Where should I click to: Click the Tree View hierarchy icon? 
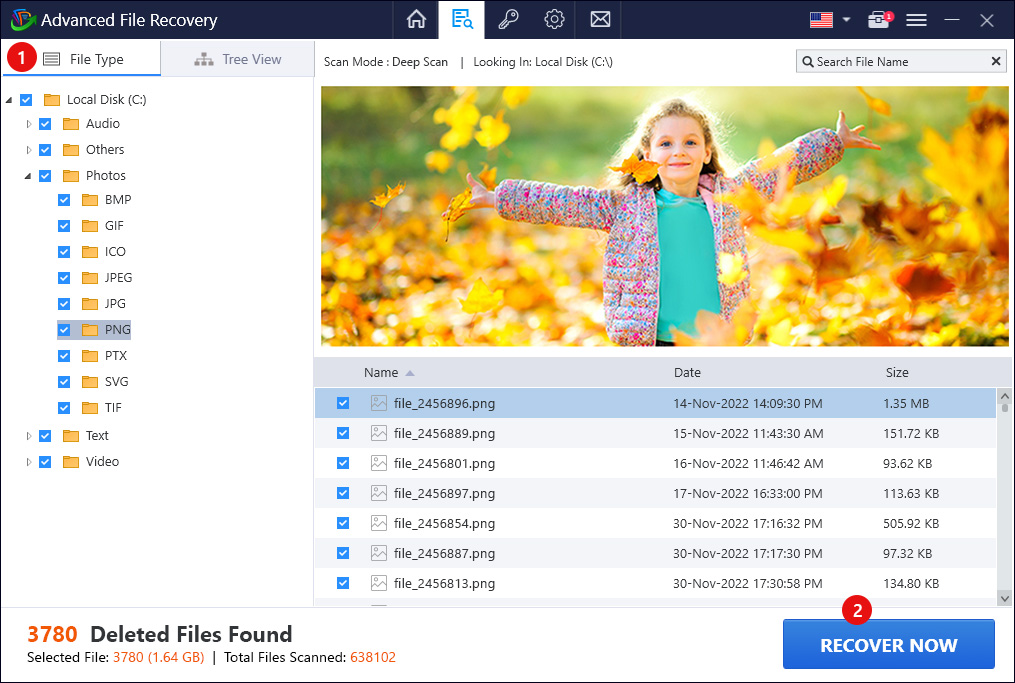point(204,60)
